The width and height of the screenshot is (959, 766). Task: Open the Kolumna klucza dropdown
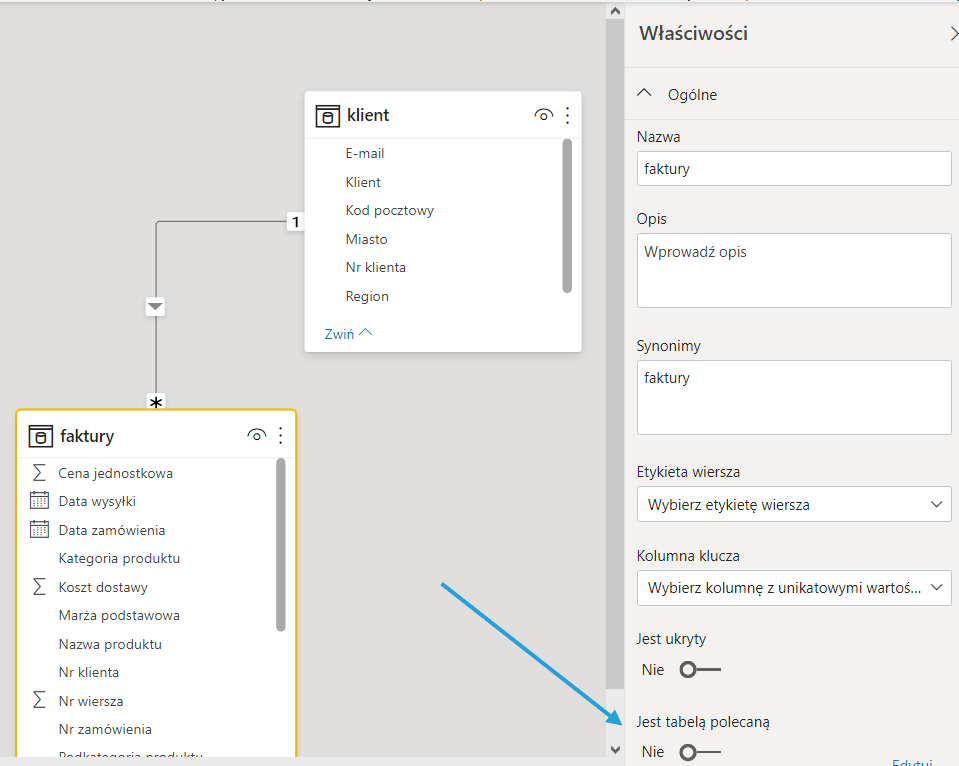point(793,588)
